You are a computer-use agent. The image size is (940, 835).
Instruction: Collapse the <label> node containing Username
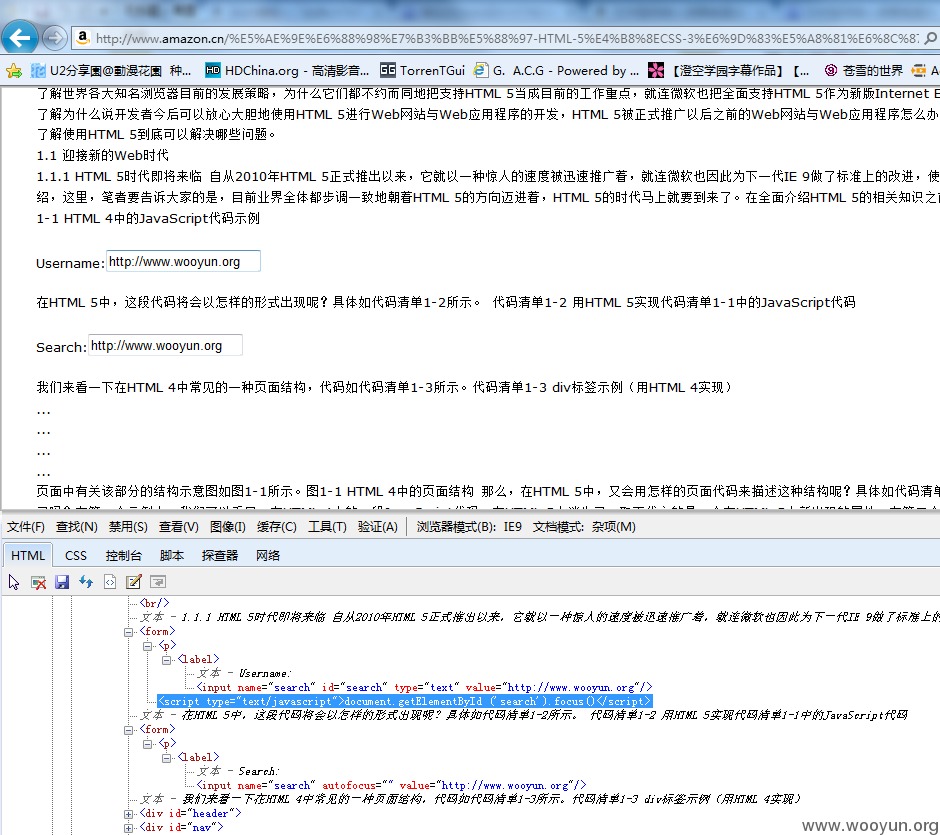[167, 660]
